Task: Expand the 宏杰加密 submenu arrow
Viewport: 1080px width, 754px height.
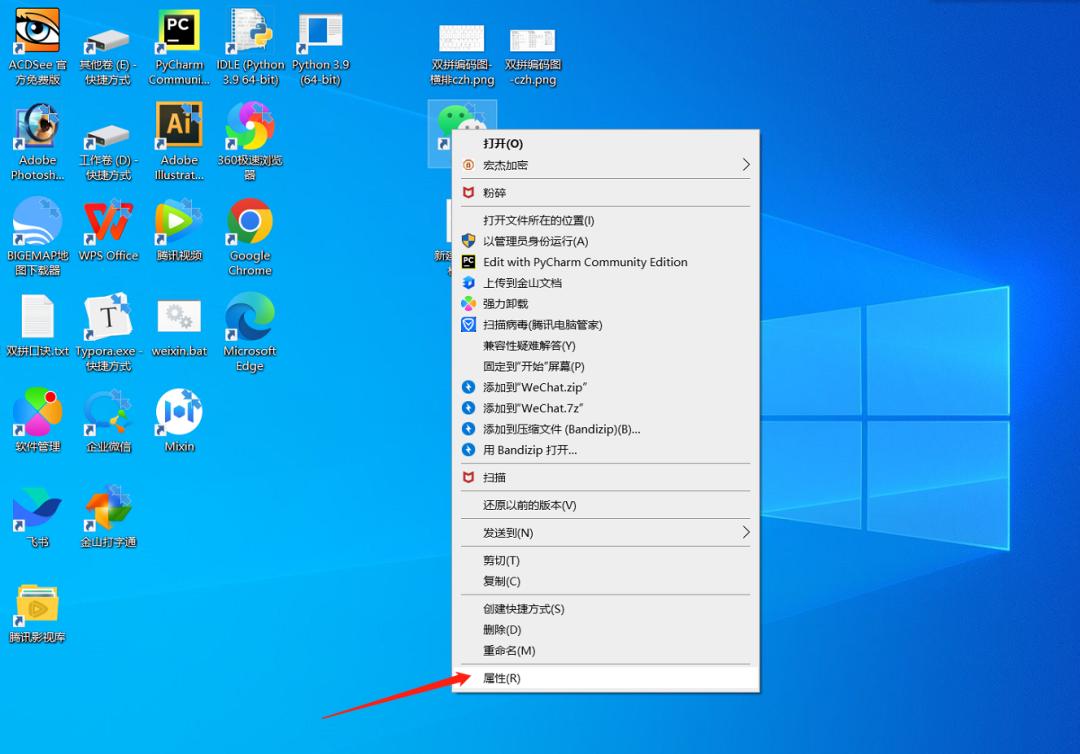Action: (745, 165)
